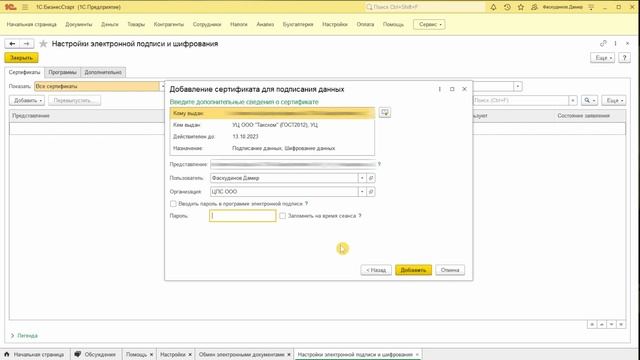Screen dimensions: 640x360
Task: Open the Добавить dropdown in certificates list
Action: (27, 100)
